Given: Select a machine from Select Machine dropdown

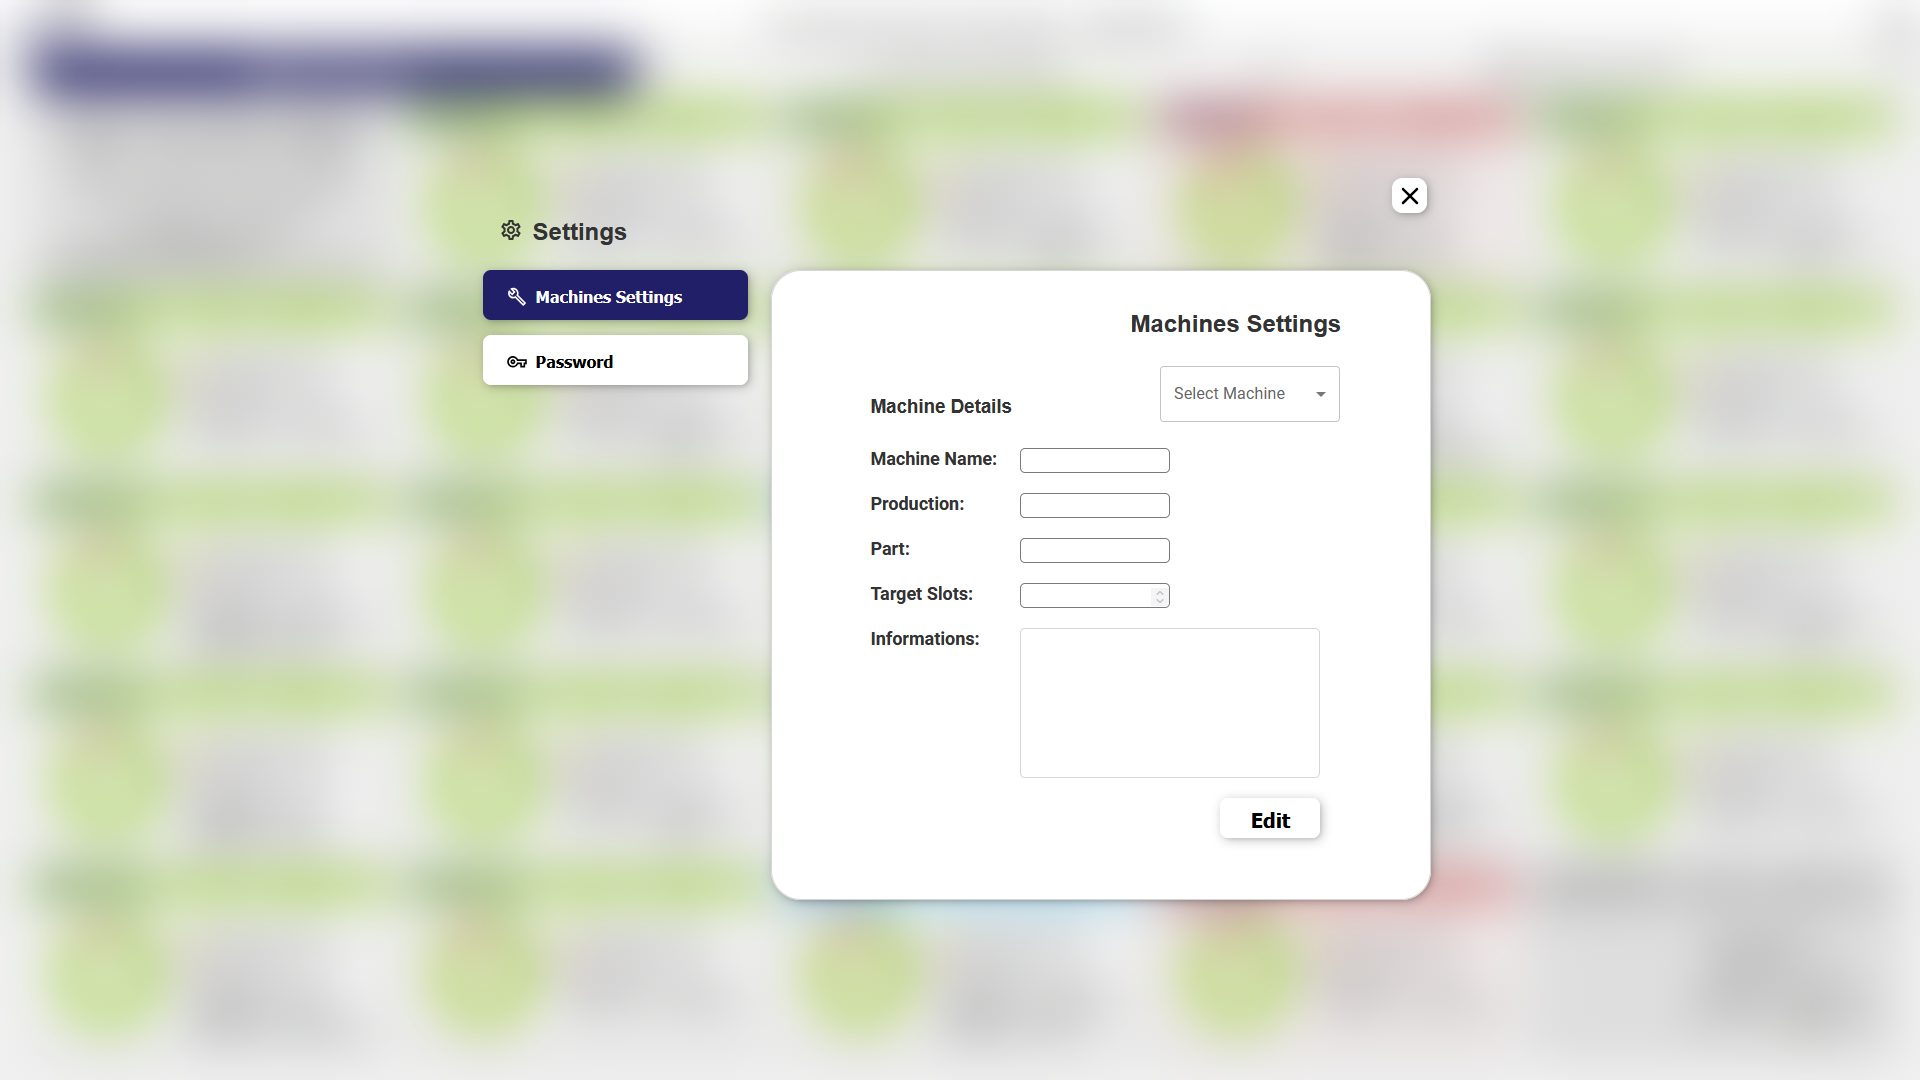Looking at the screenshot, I should 1249,393.
